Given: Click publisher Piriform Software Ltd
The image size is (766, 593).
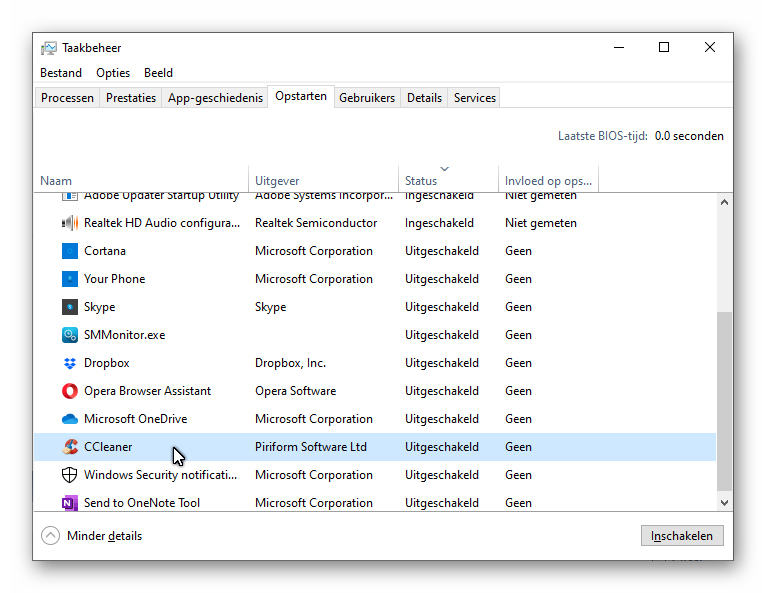Looking at the screenshot, I should click(x=311, y=447).
